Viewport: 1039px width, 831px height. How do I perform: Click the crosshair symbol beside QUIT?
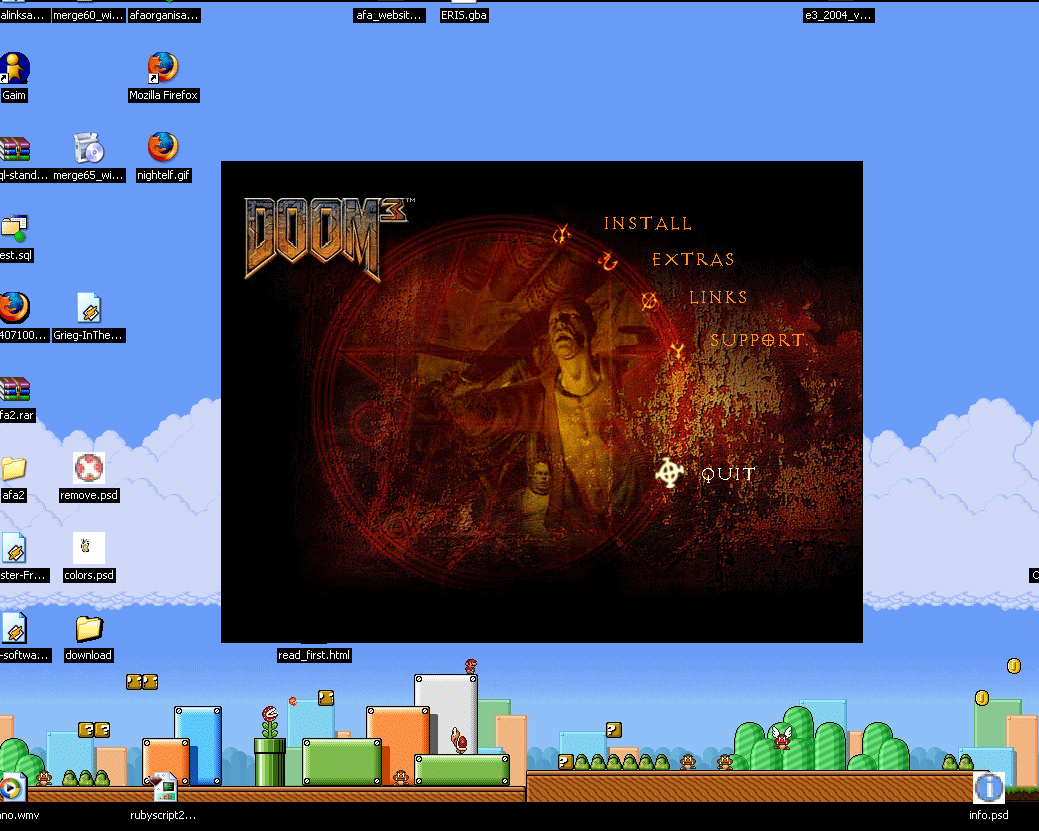coord(670,472)
